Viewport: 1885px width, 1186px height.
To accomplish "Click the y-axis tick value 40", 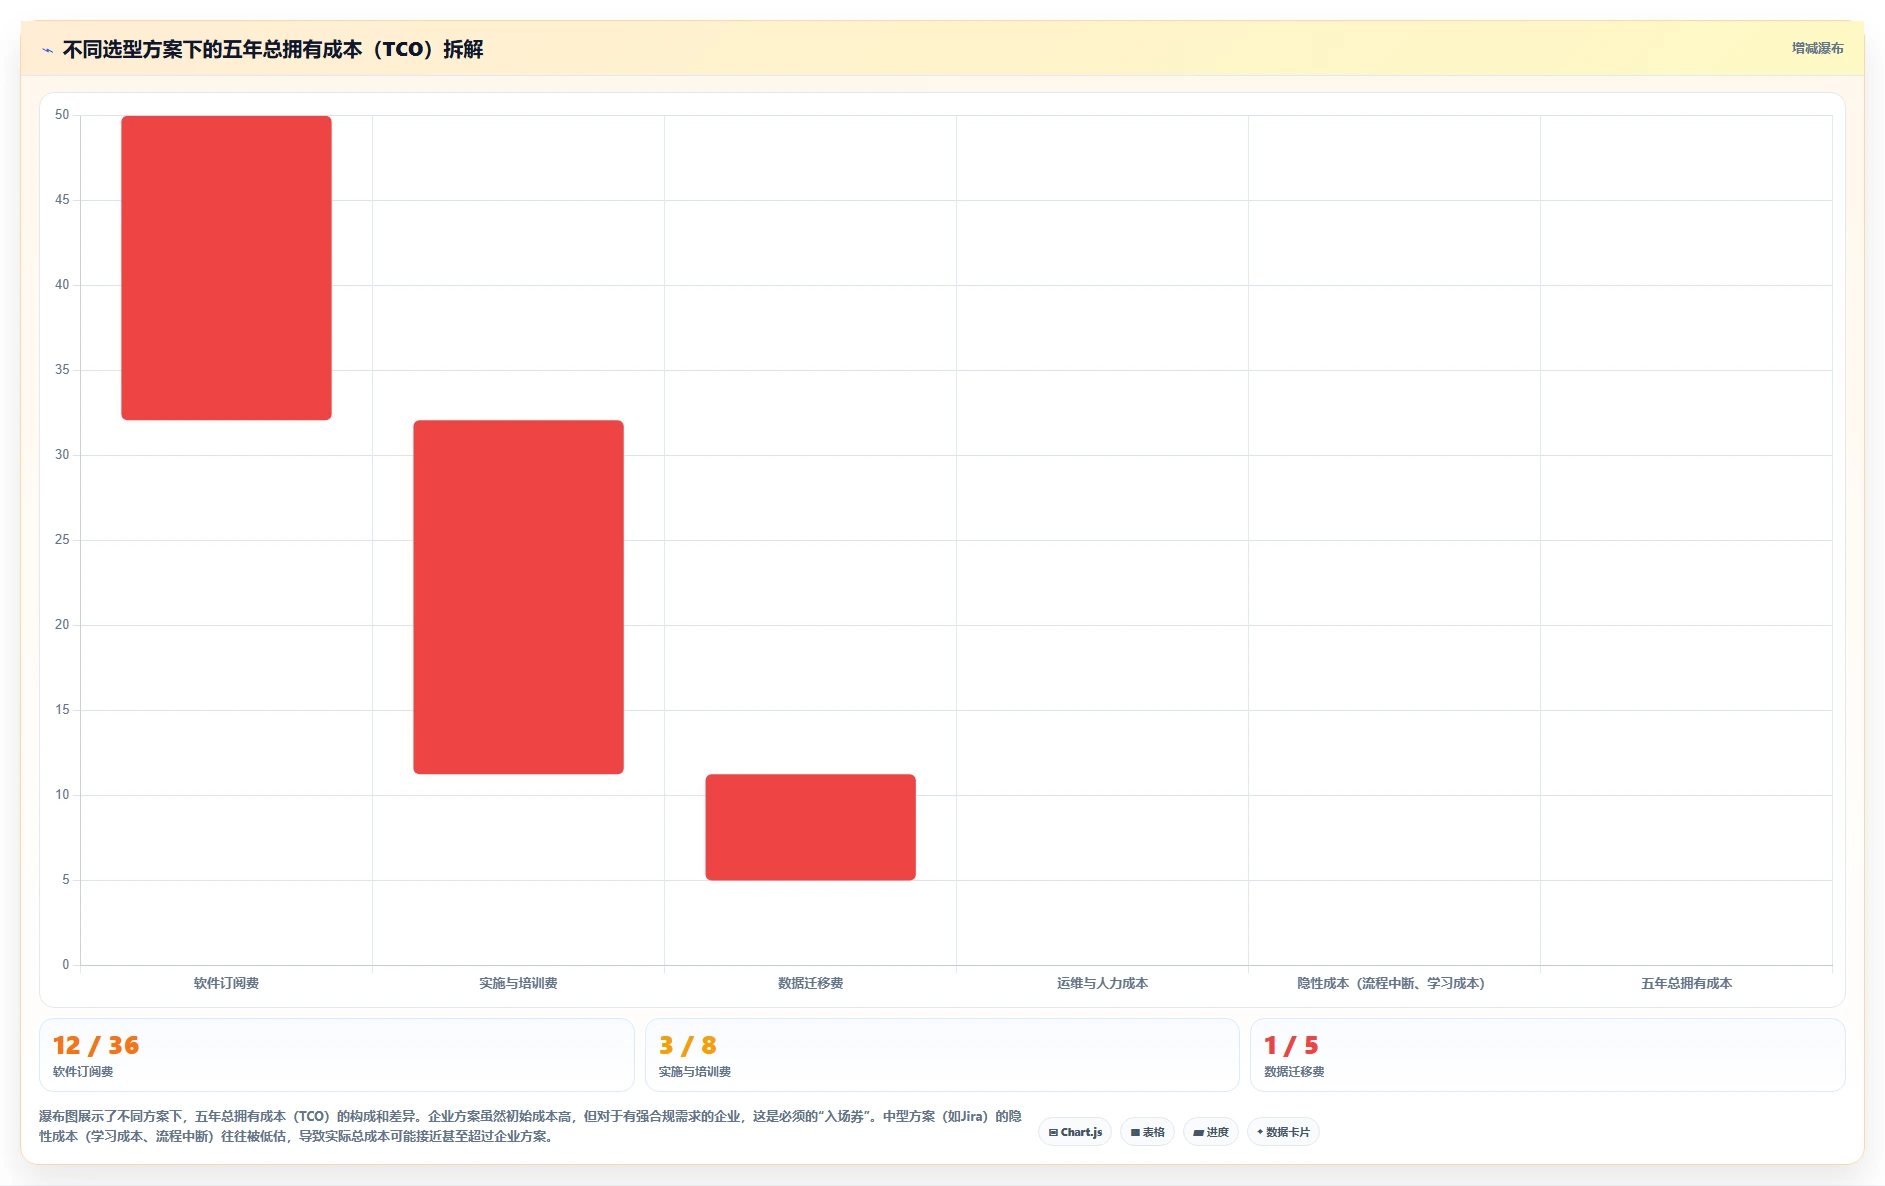I will coord(62,285).
